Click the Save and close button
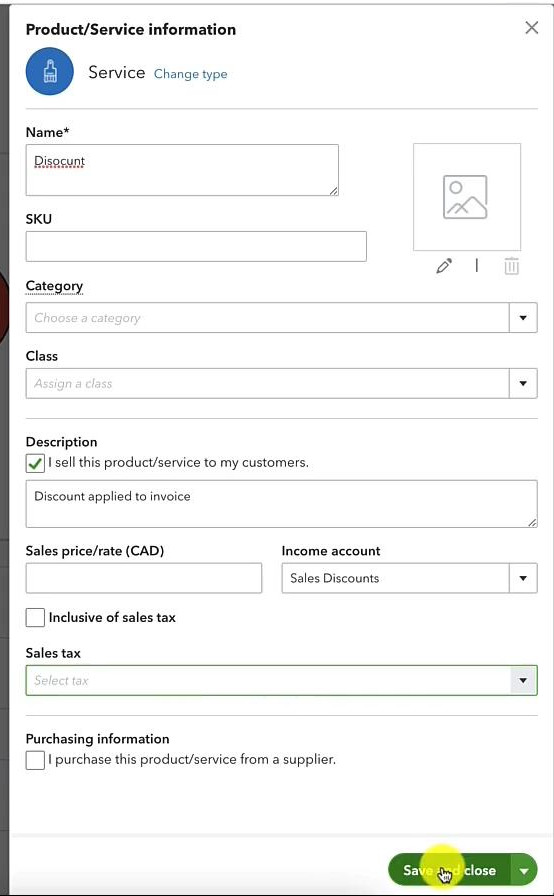Image resolution: width=554 pixels, height=896 pixels. [449, 870]
